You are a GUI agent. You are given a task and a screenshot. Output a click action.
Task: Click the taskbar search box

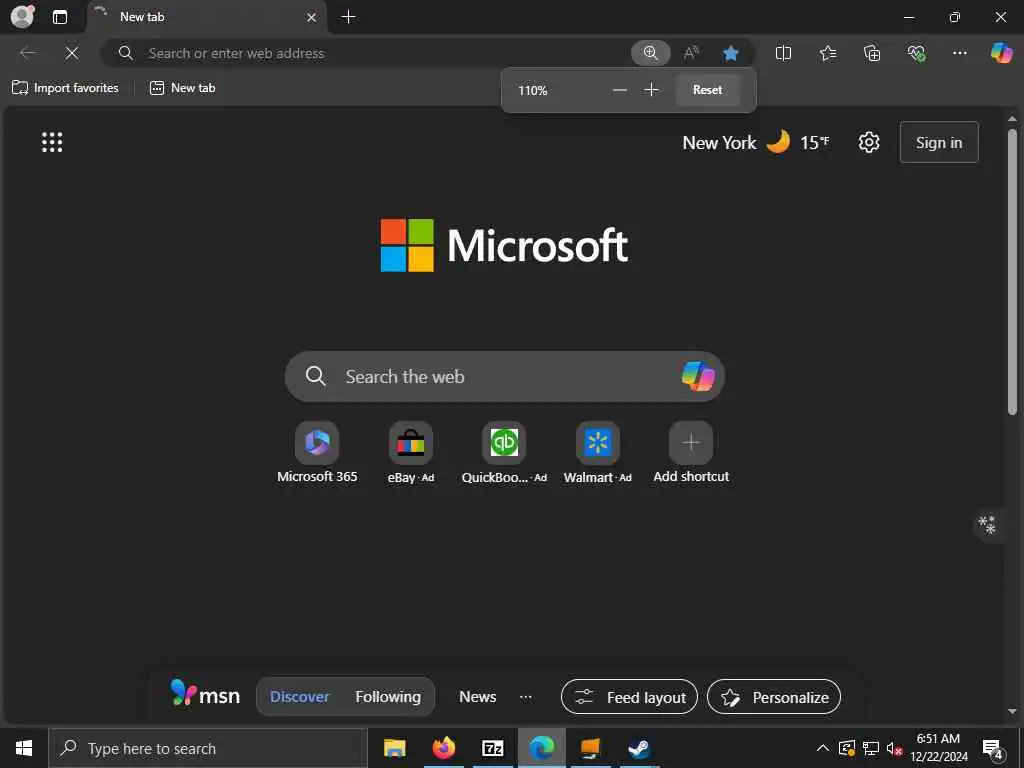[x=208, y=748]
